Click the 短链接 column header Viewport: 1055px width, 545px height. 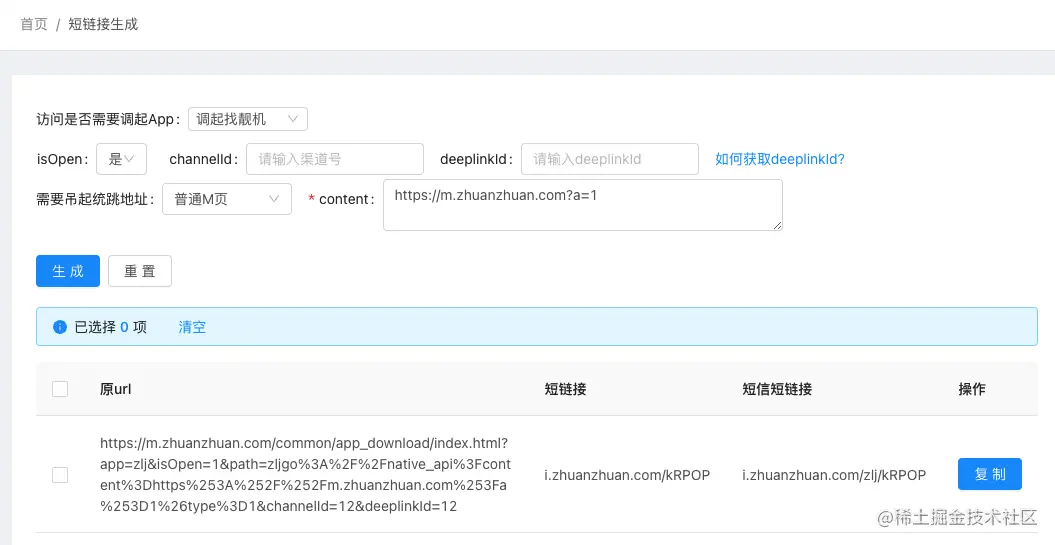(x=565, y=389)
